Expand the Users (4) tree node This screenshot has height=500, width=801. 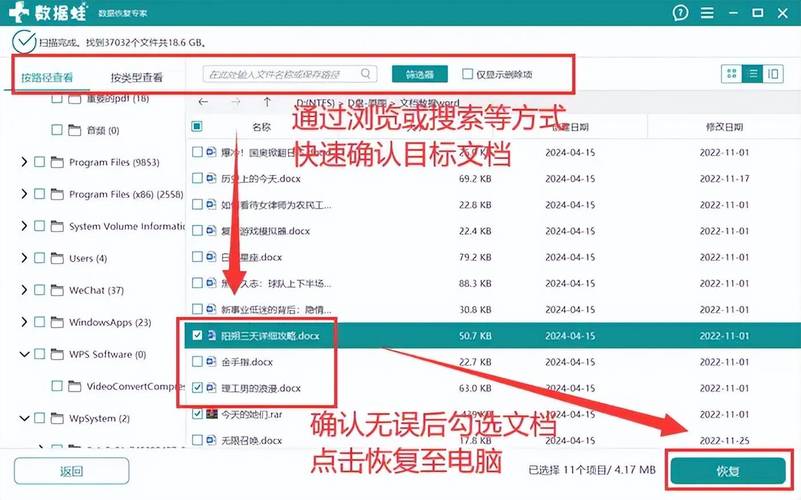[x=24, y=258]
